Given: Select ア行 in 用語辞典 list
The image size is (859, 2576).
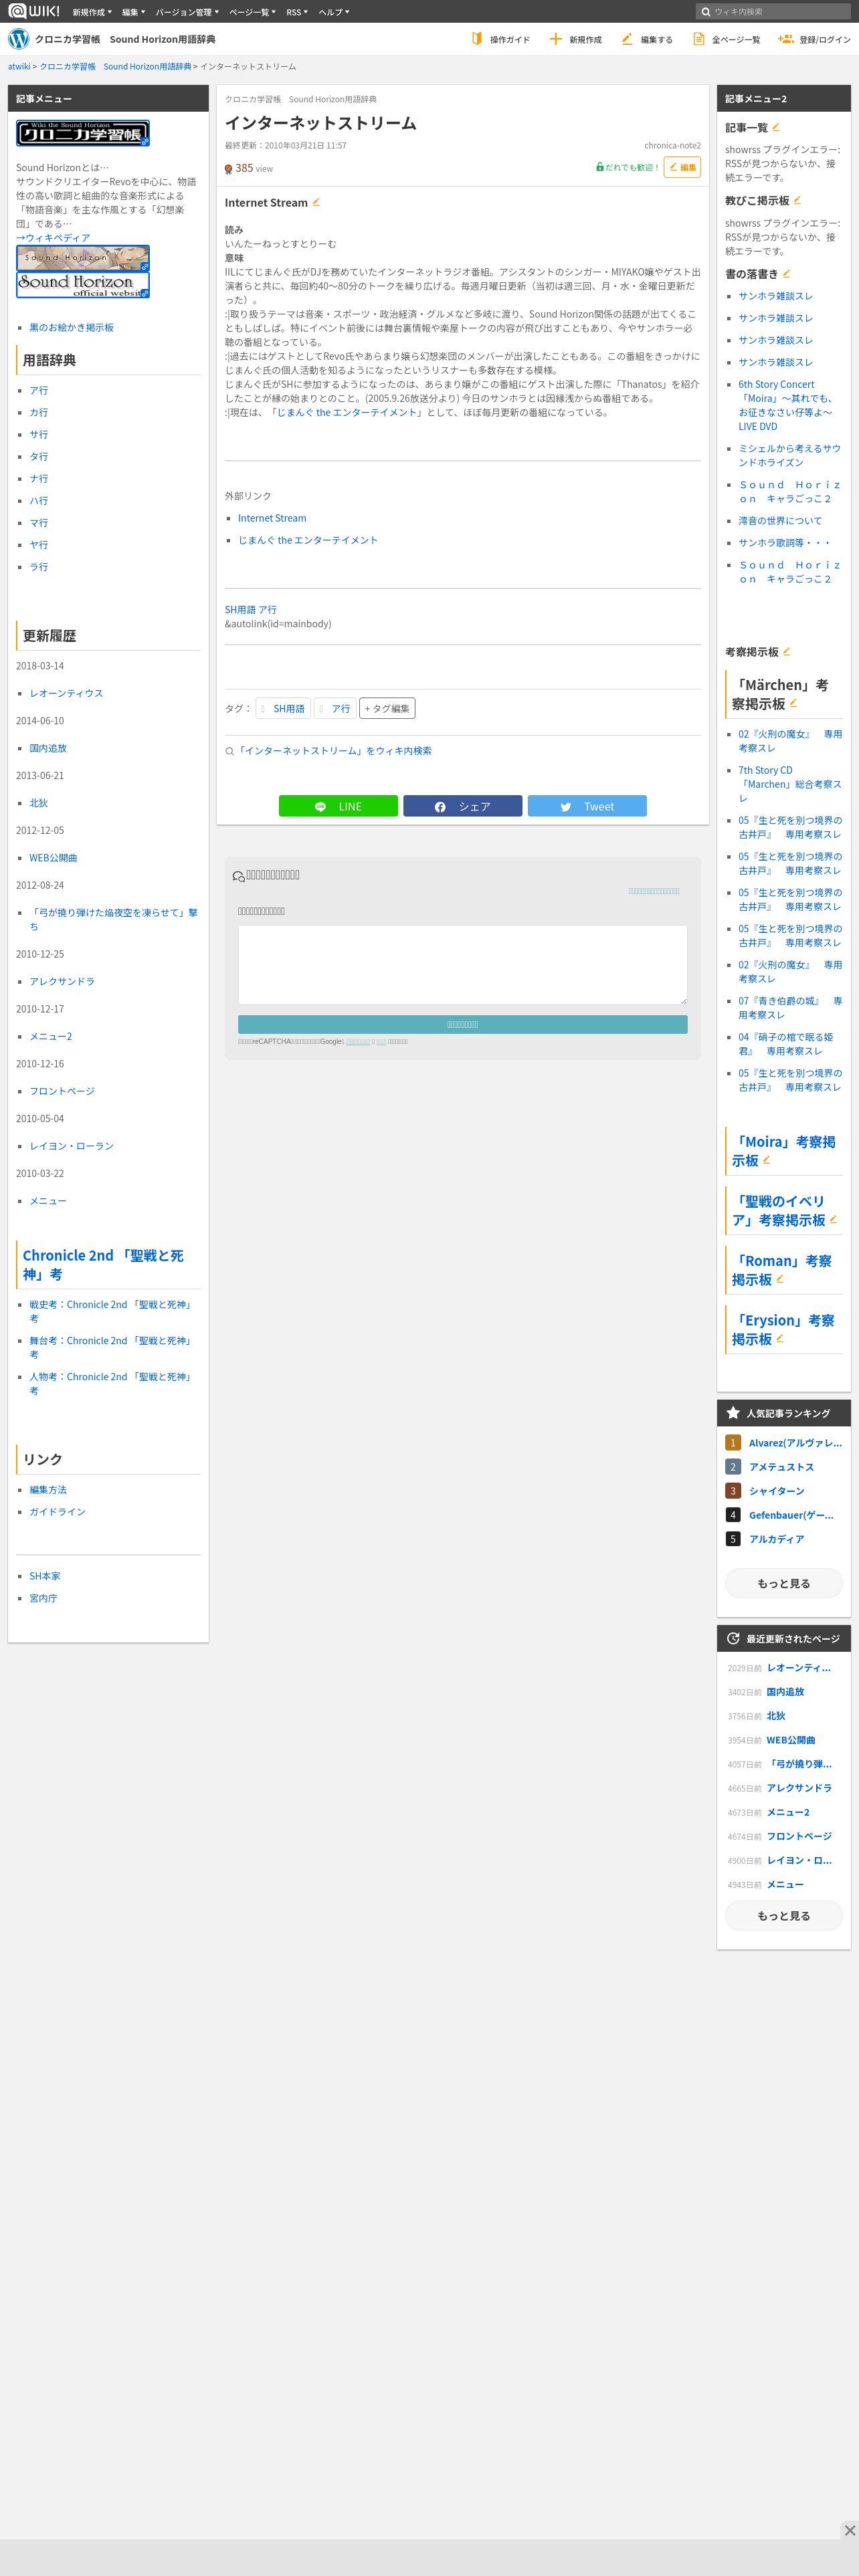Looking at the screenshot, I should pos(38,390).
